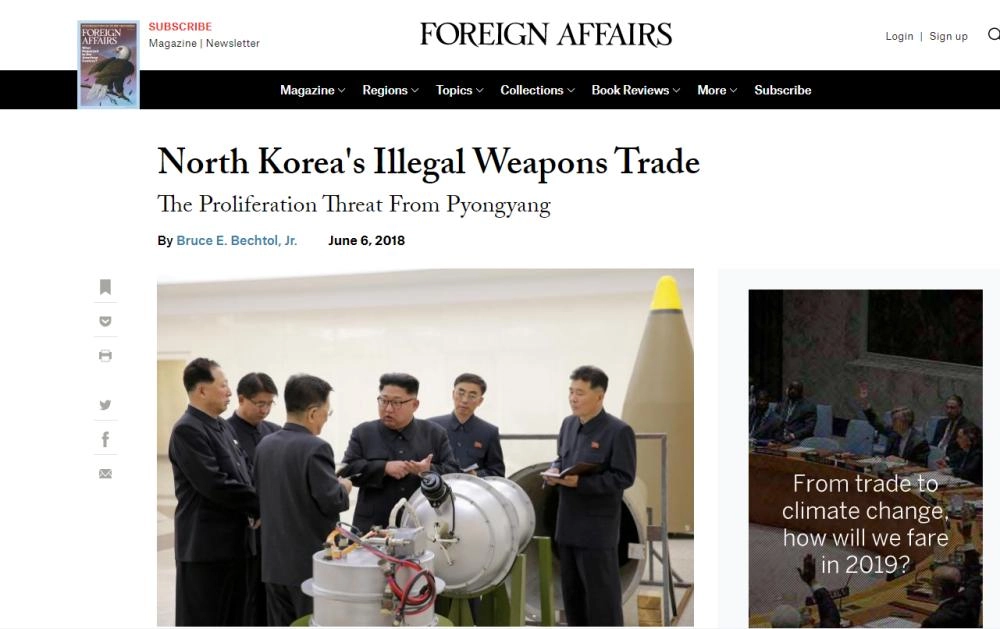Open author Bruce E. Bechtol, Jr. link
The width and height of the screenshot is (1000, 629).
coord(237,240)
